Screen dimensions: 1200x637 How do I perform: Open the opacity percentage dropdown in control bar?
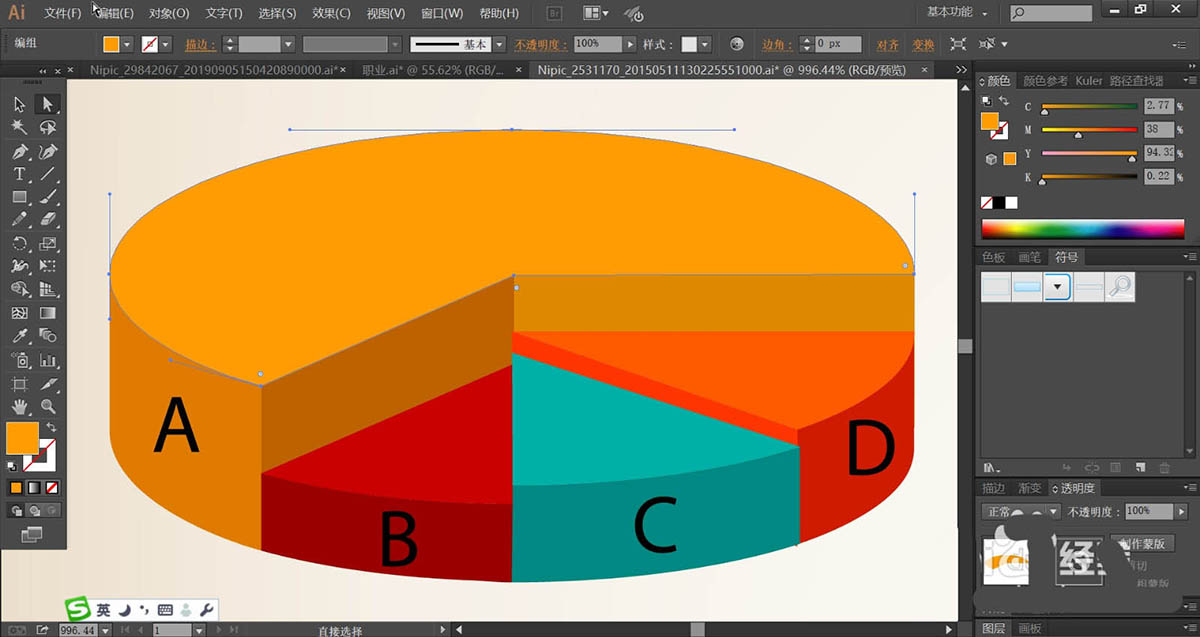click(629, 44)
